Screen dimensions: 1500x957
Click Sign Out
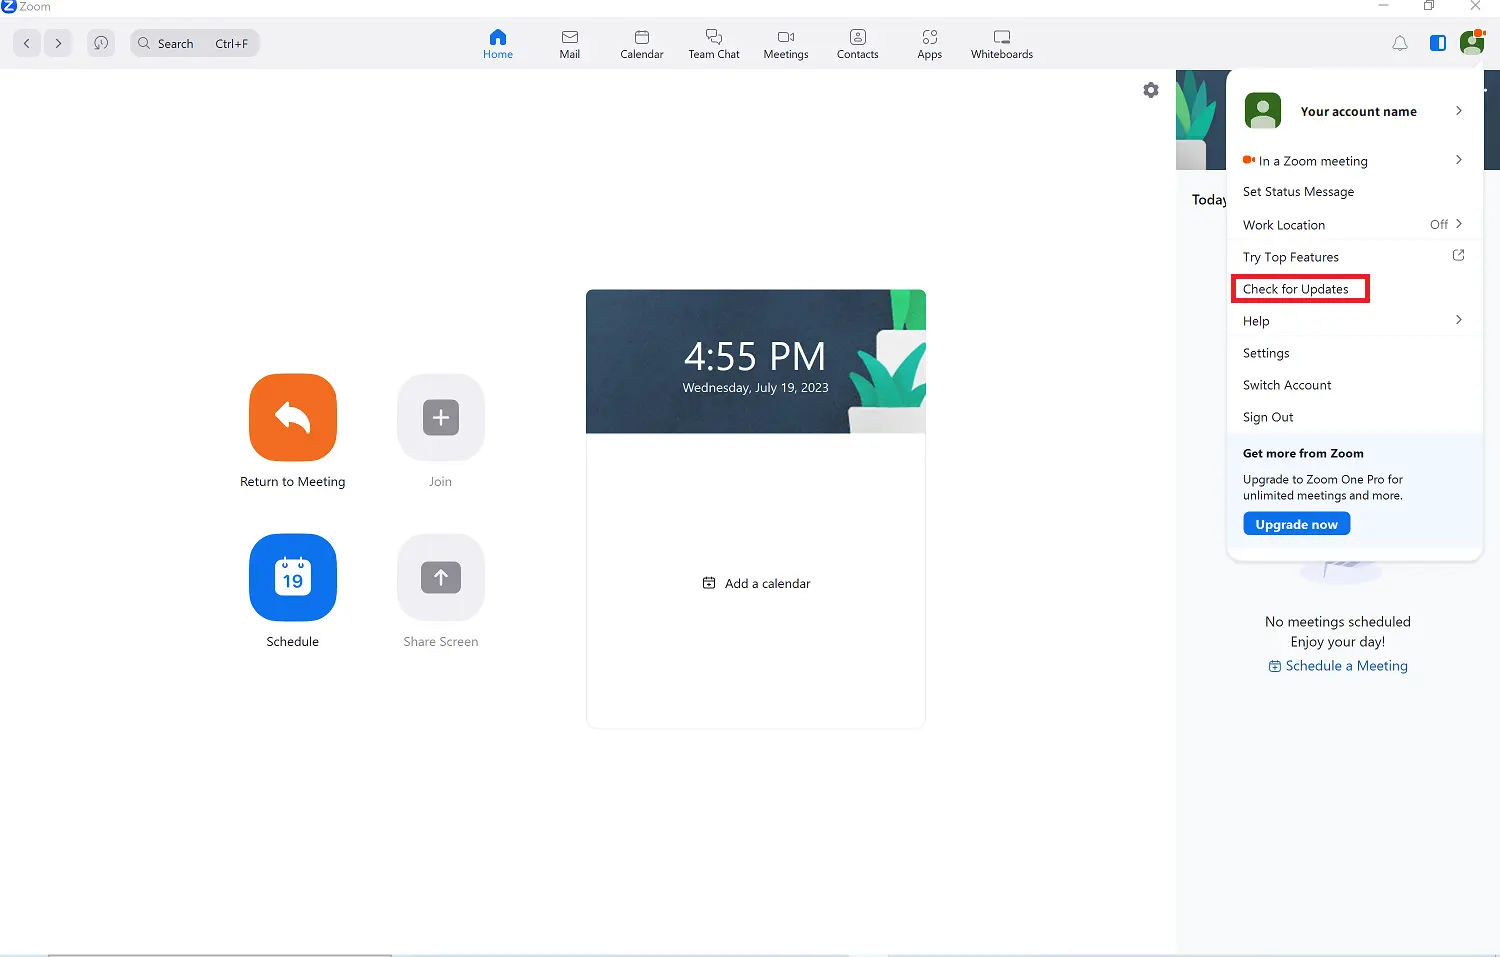click(1268, 417)
